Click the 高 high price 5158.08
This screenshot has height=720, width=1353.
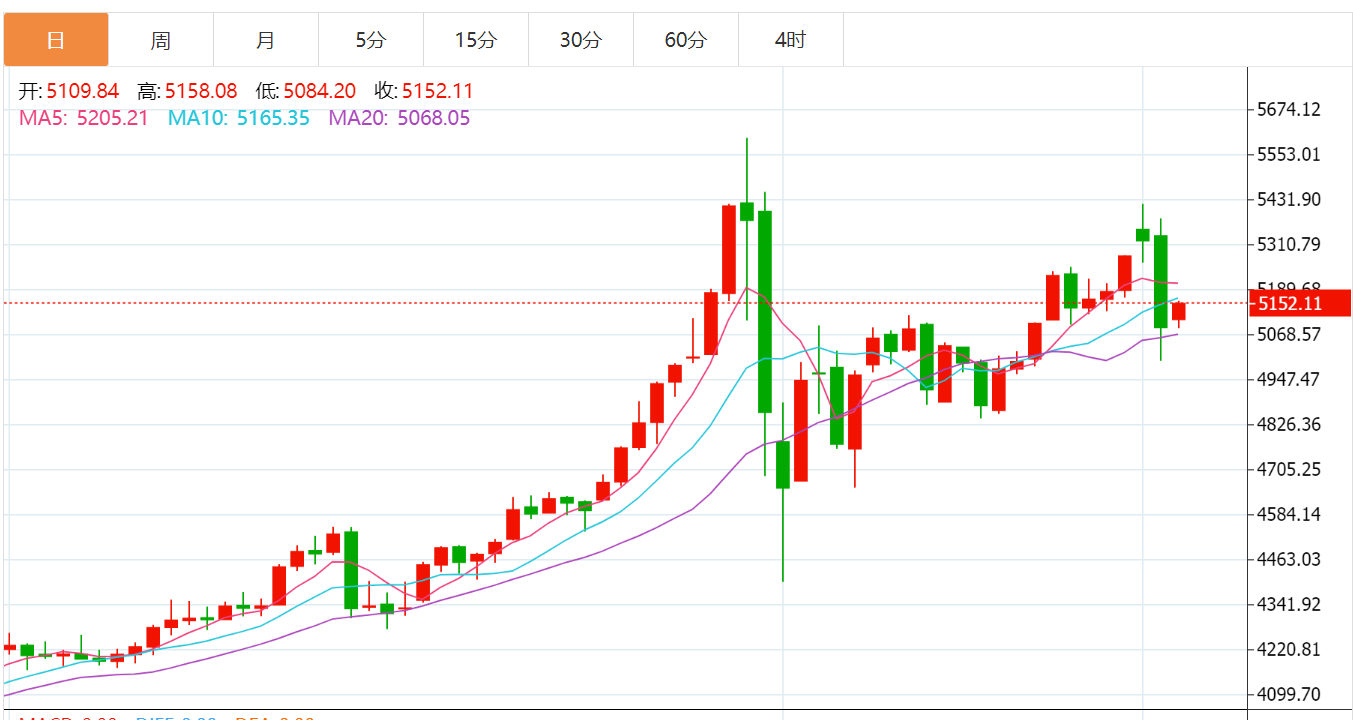pos(201,91)
